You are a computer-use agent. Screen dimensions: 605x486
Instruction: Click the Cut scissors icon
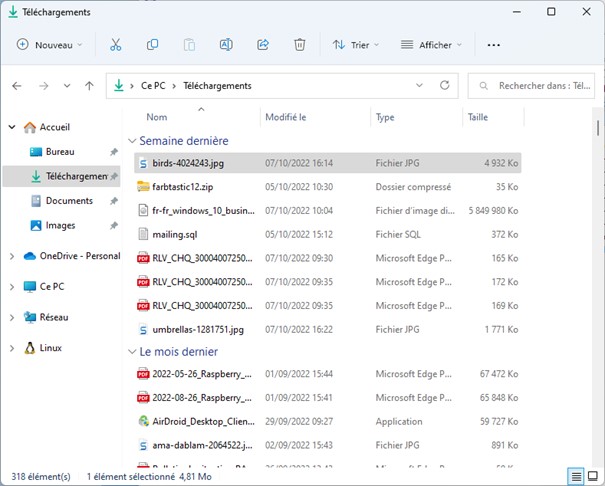(115, 45)
